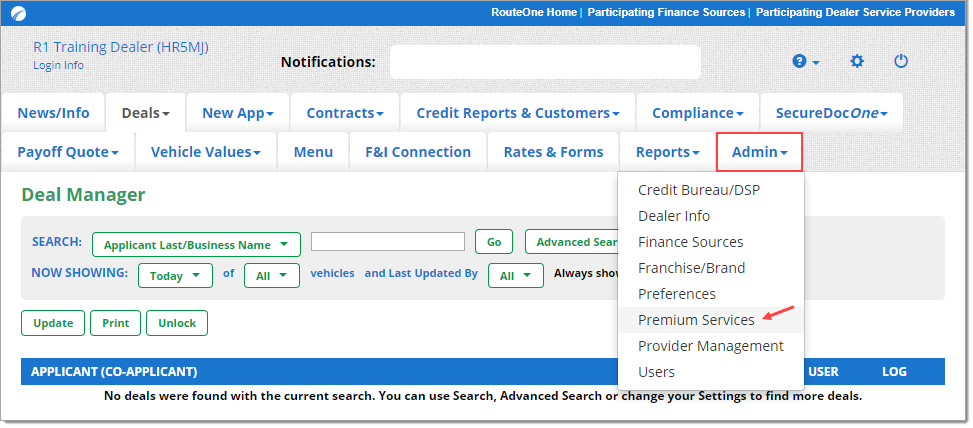This screenshot has height=428, width=973.
Task: Click the Deal Manager heading
Action: tap(83, 195)
